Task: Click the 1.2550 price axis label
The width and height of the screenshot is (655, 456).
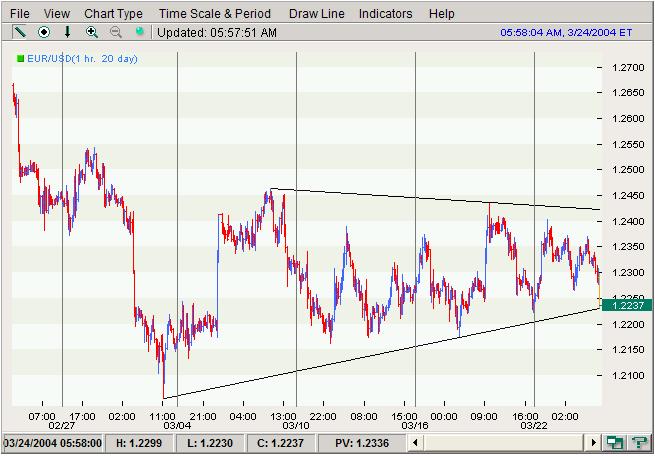Action: [x=628, y=144]
